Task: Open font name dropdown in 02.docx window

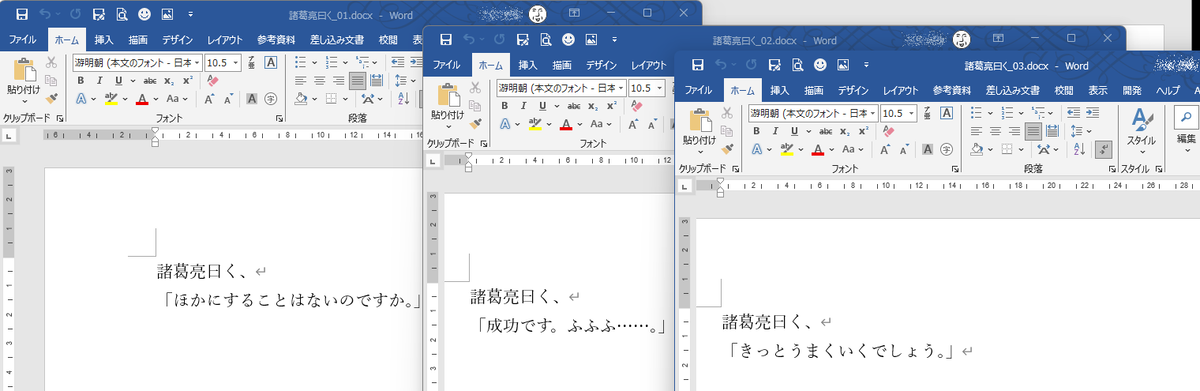Action: point(620,88)
